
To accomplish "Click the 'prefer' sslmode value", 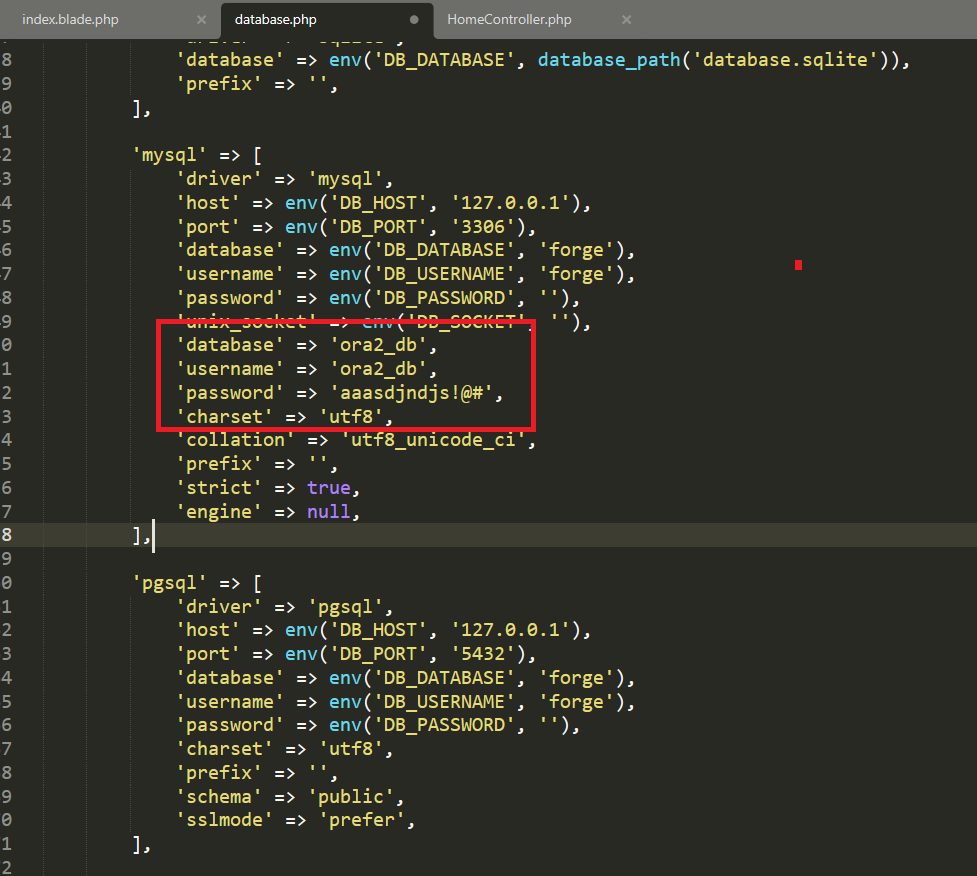I will click(x=366, y=821).
